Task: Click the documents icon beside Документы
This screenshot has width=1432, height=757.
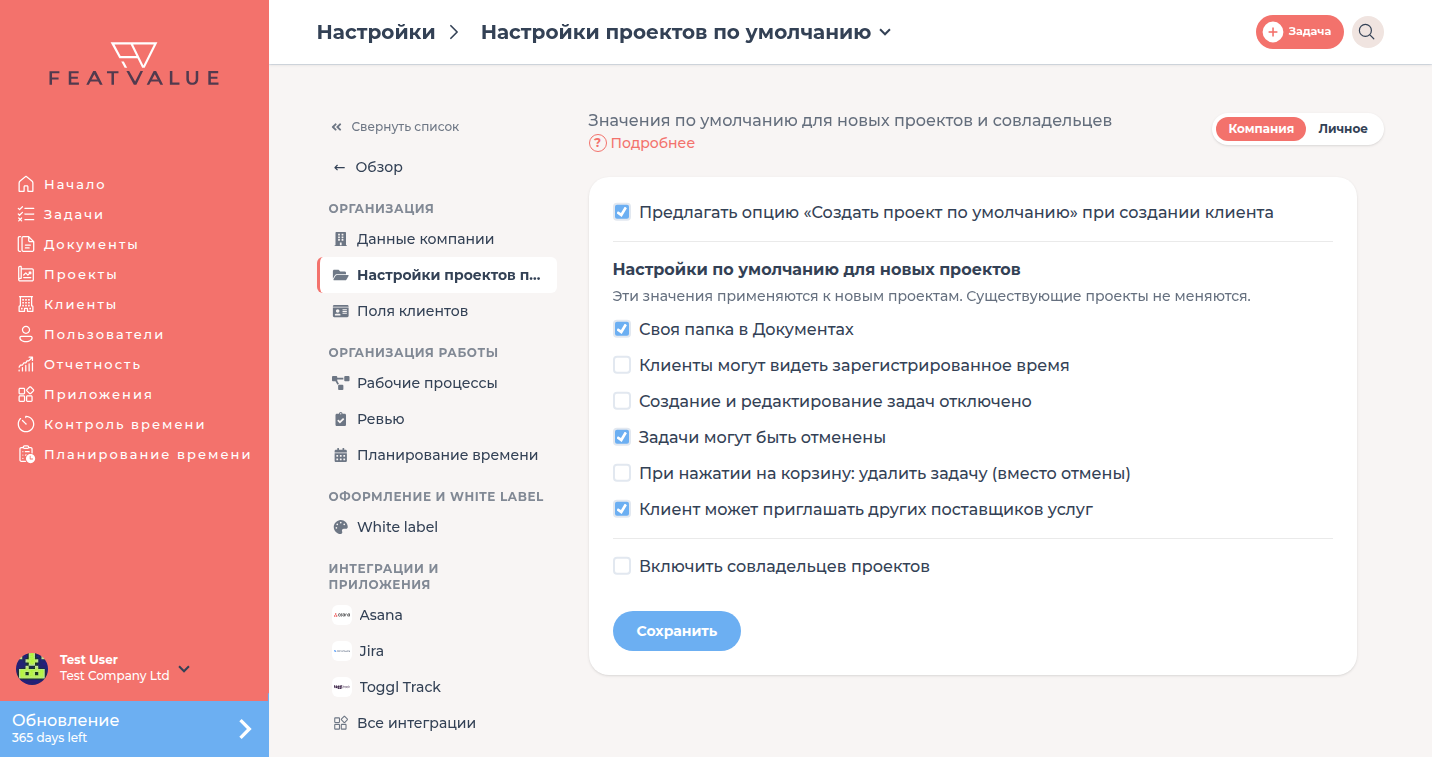Action: click(x=26, y=244)
